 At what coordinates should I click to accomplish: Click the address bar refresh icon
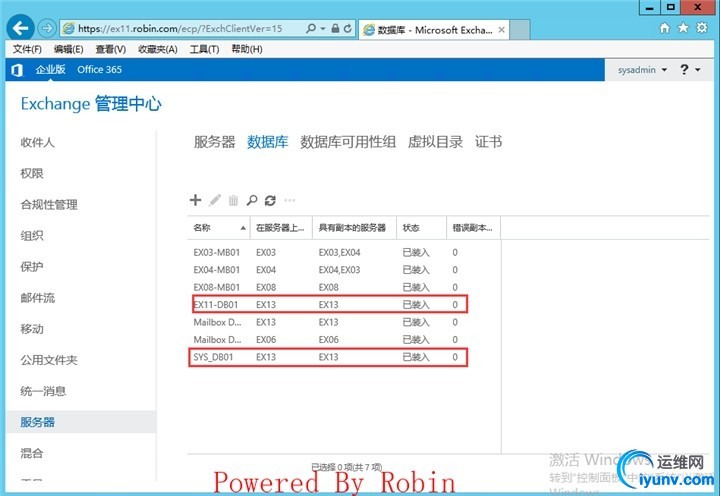coord(348,28)
